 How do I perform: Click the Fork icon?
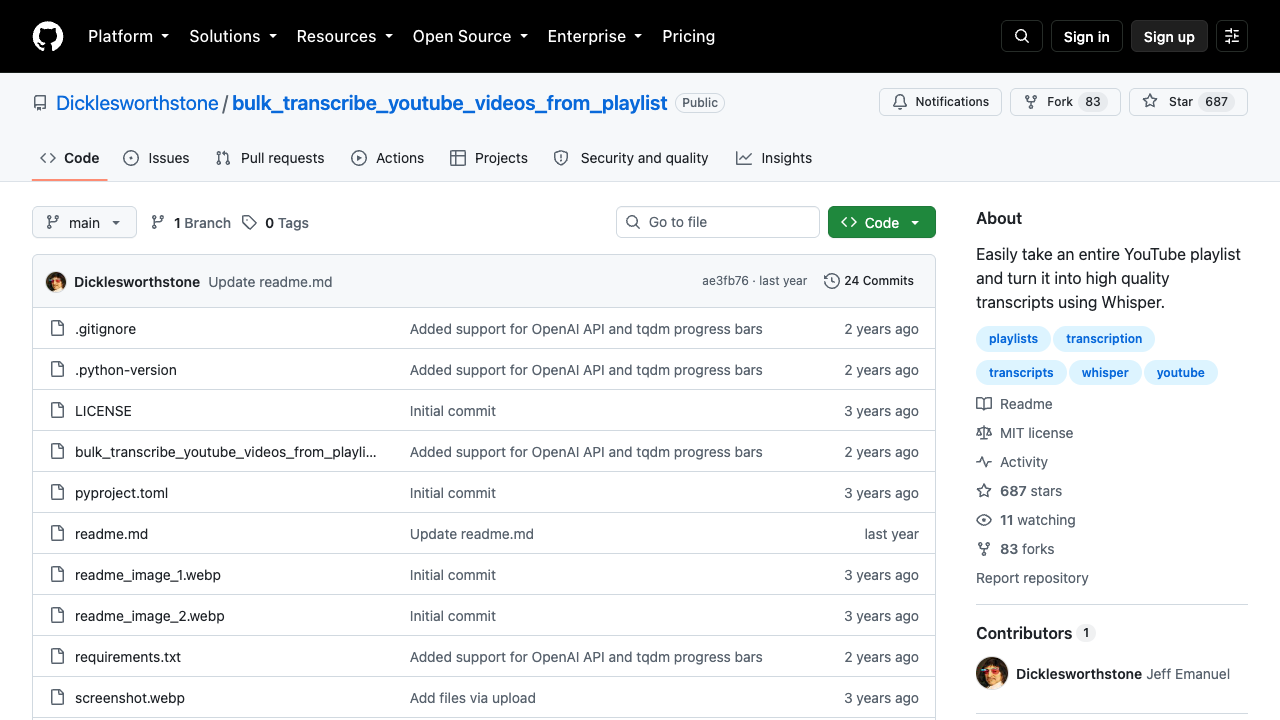[x=1031, y=102]
